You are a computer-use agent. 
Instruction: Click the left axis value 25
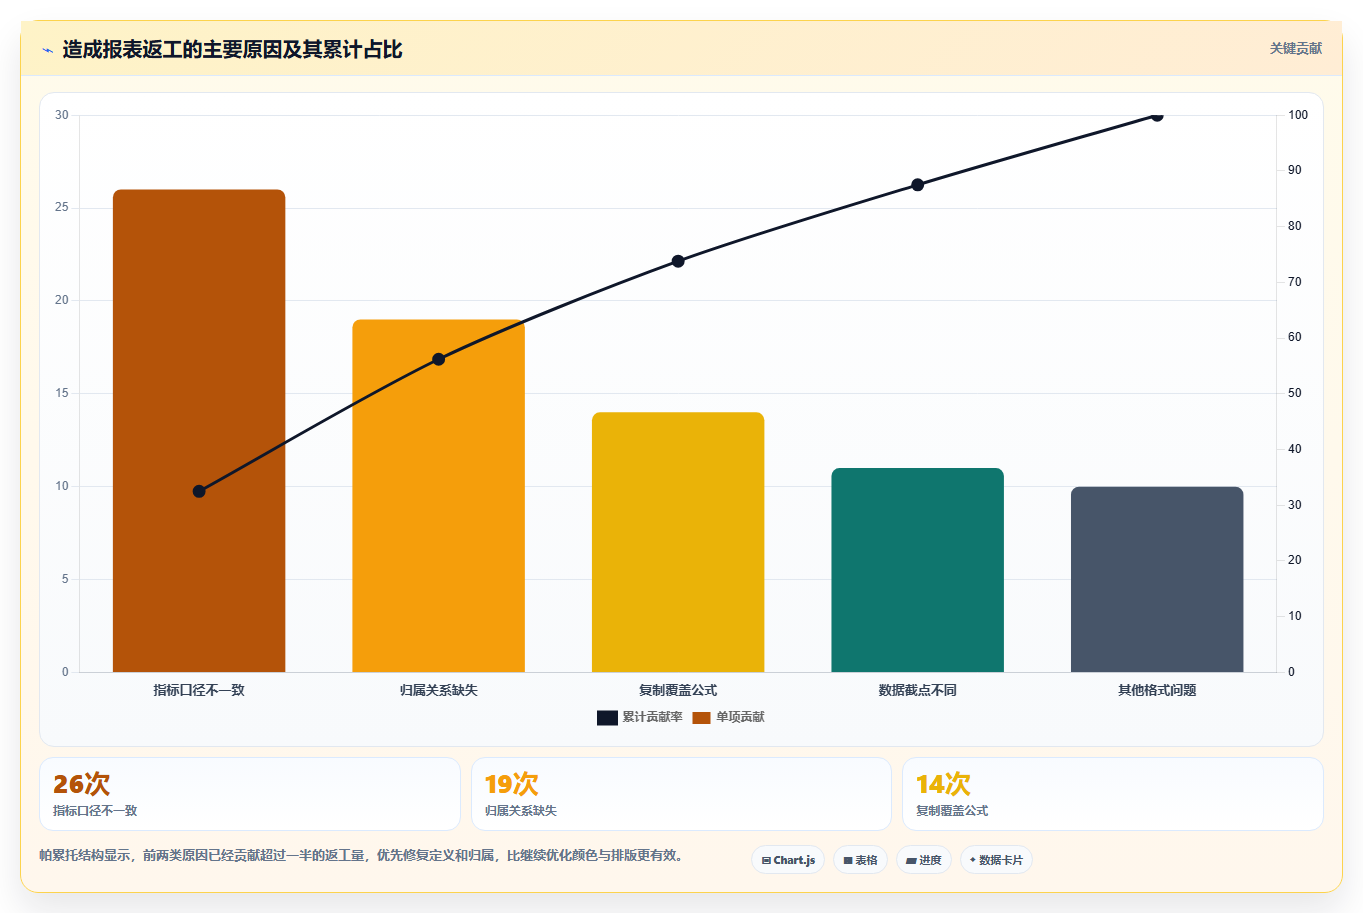(62, 208)
